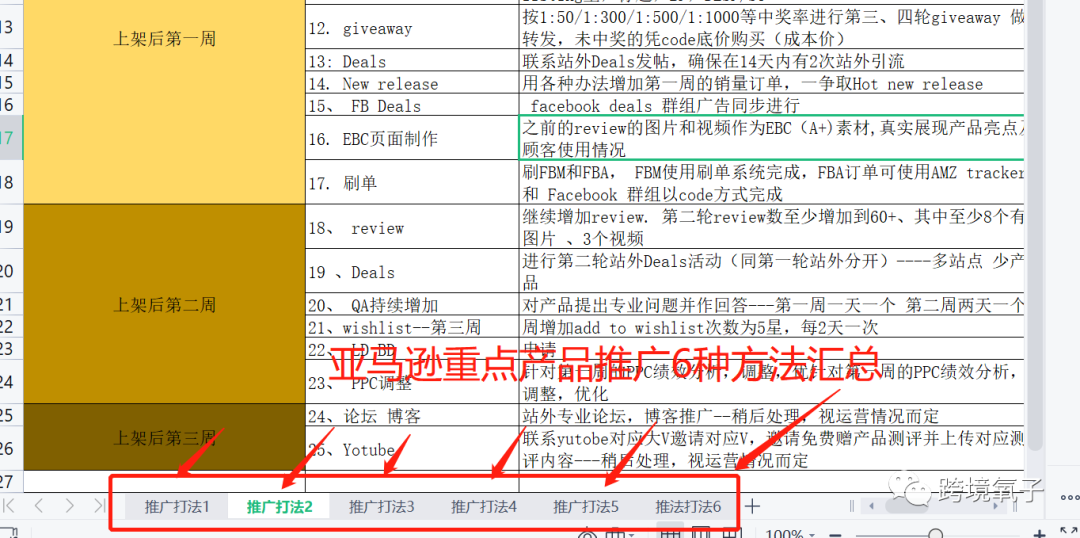Go to the next sheet tab
1080x538 pixels.
point(70,506)
